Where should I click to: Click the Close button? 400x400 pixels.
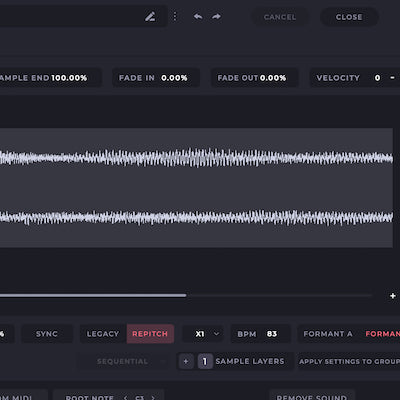click(349, 17)
